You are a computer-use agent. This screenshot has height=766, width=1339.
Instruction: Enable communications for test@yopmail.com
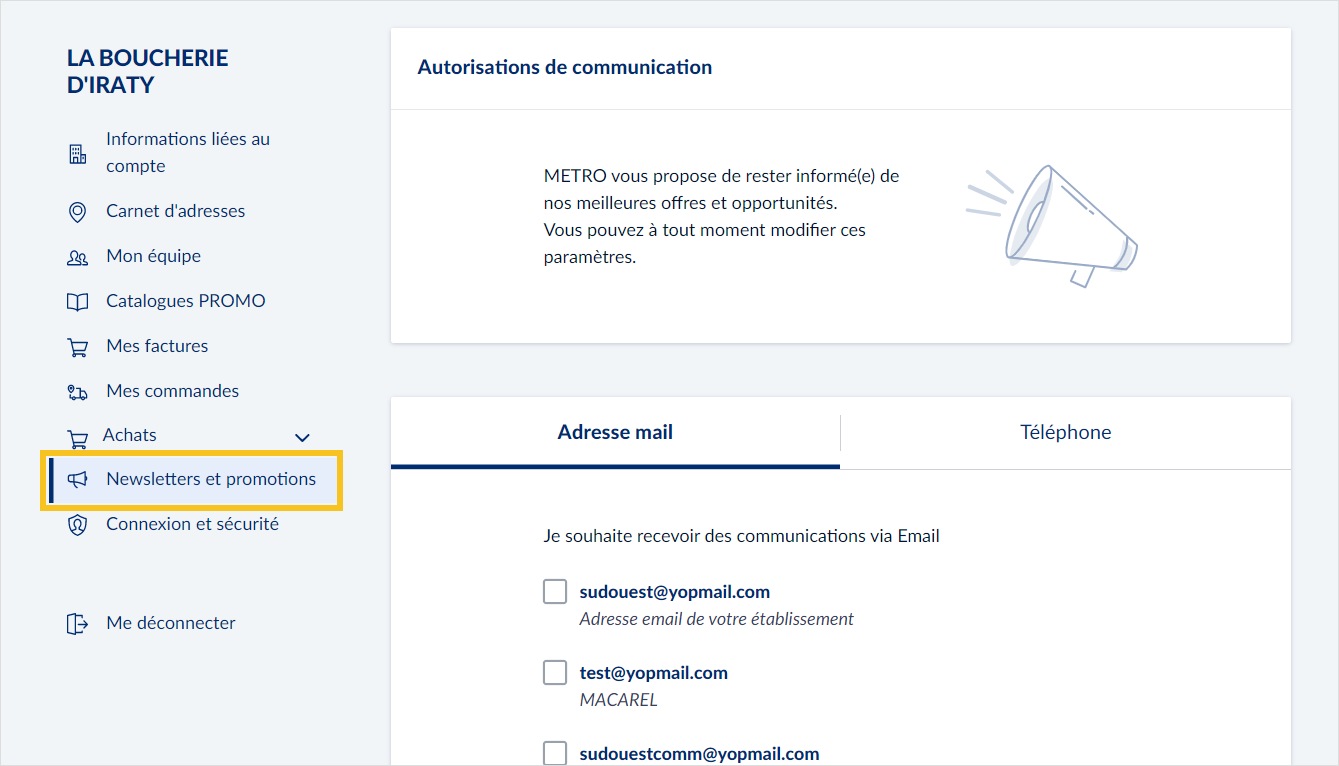(554, 672)
